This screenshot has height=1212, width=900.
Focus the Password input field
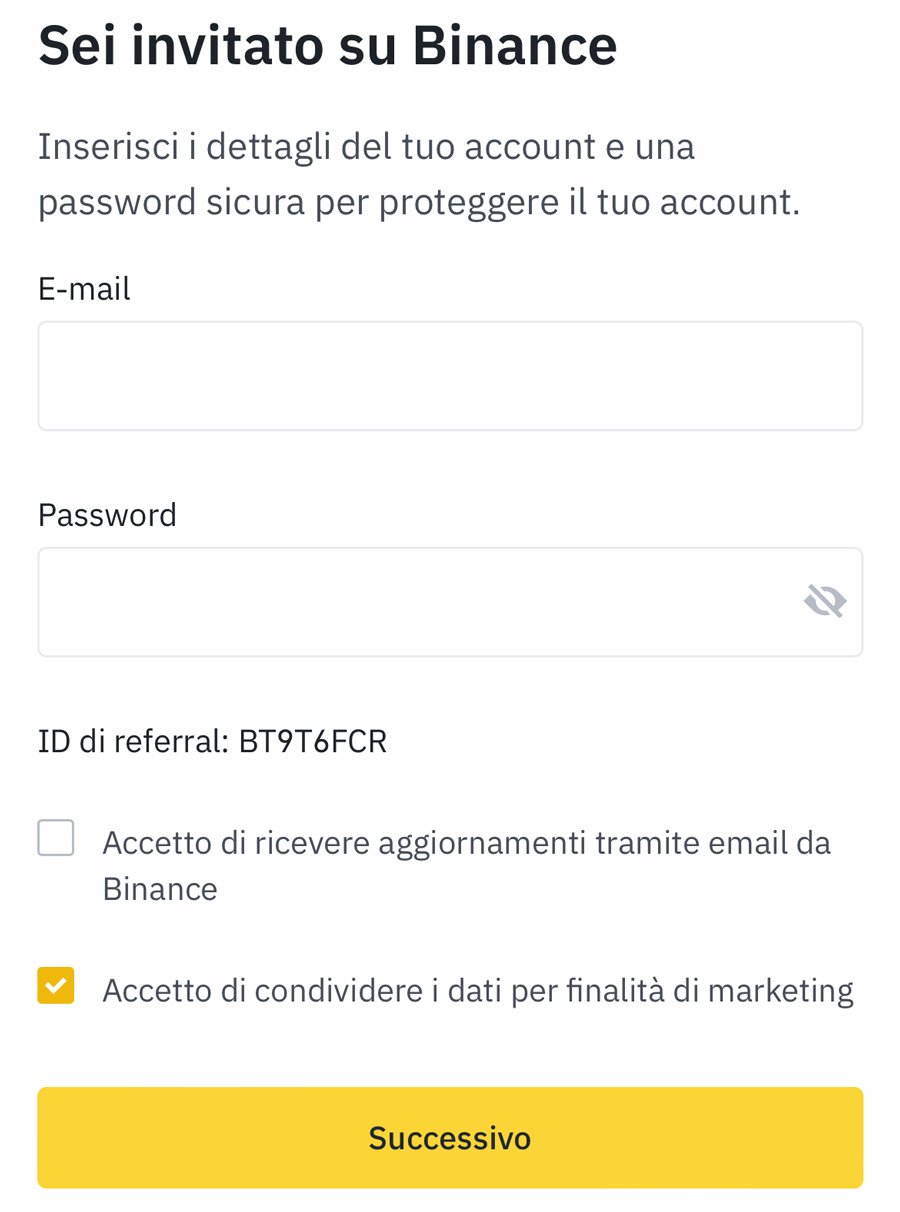click(410, 602)
